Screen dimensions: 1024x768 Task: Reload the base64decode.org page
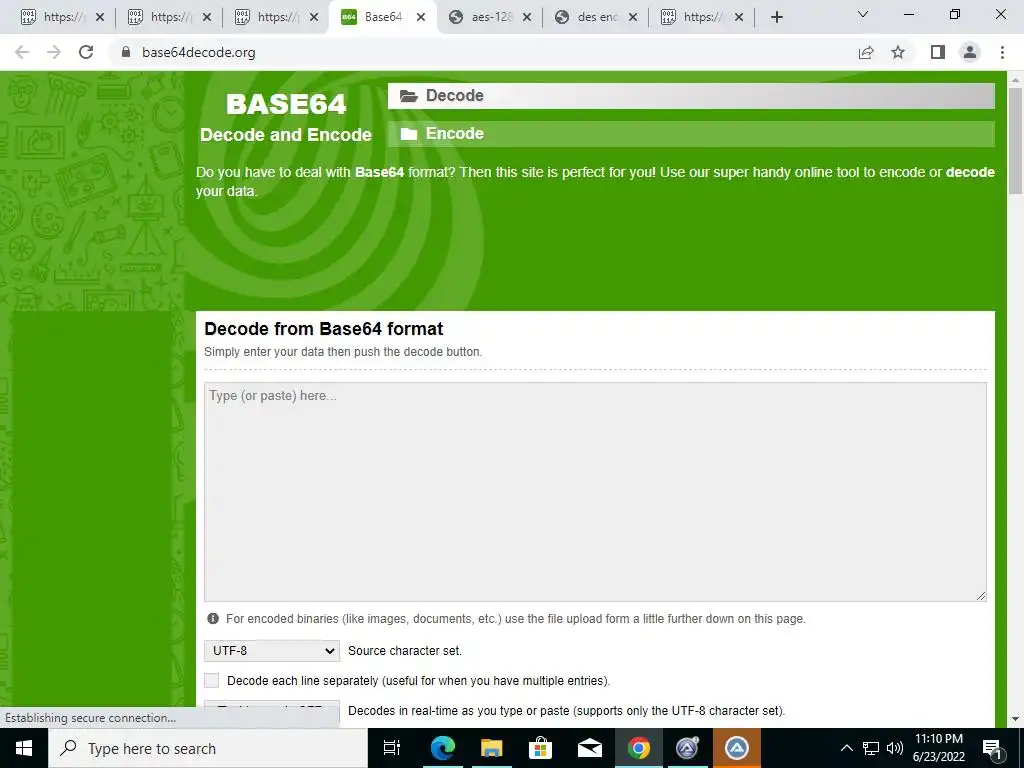86,52
